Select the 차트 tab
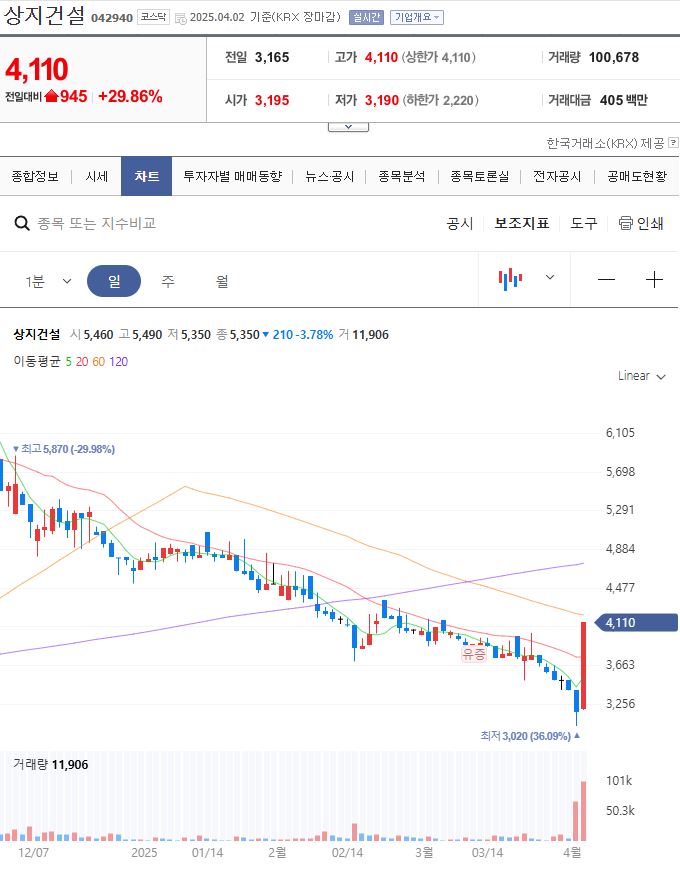The height and width of the screenshot is (886, 680). click(146, 176)
